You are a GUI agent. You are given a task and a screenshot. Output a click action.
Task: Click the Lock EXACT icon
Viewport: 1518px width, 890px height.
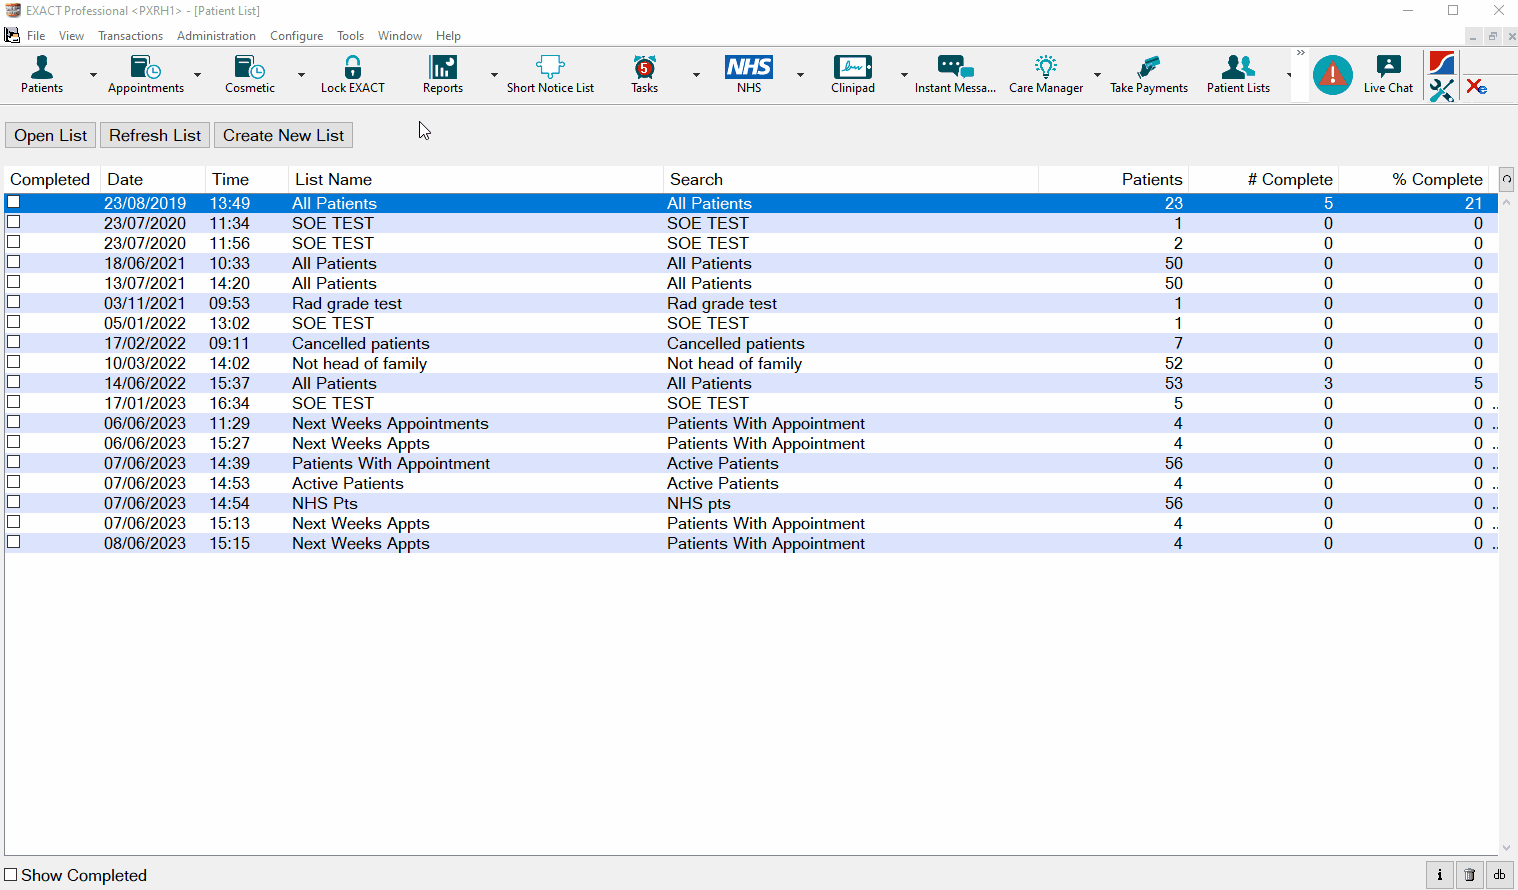352,74
